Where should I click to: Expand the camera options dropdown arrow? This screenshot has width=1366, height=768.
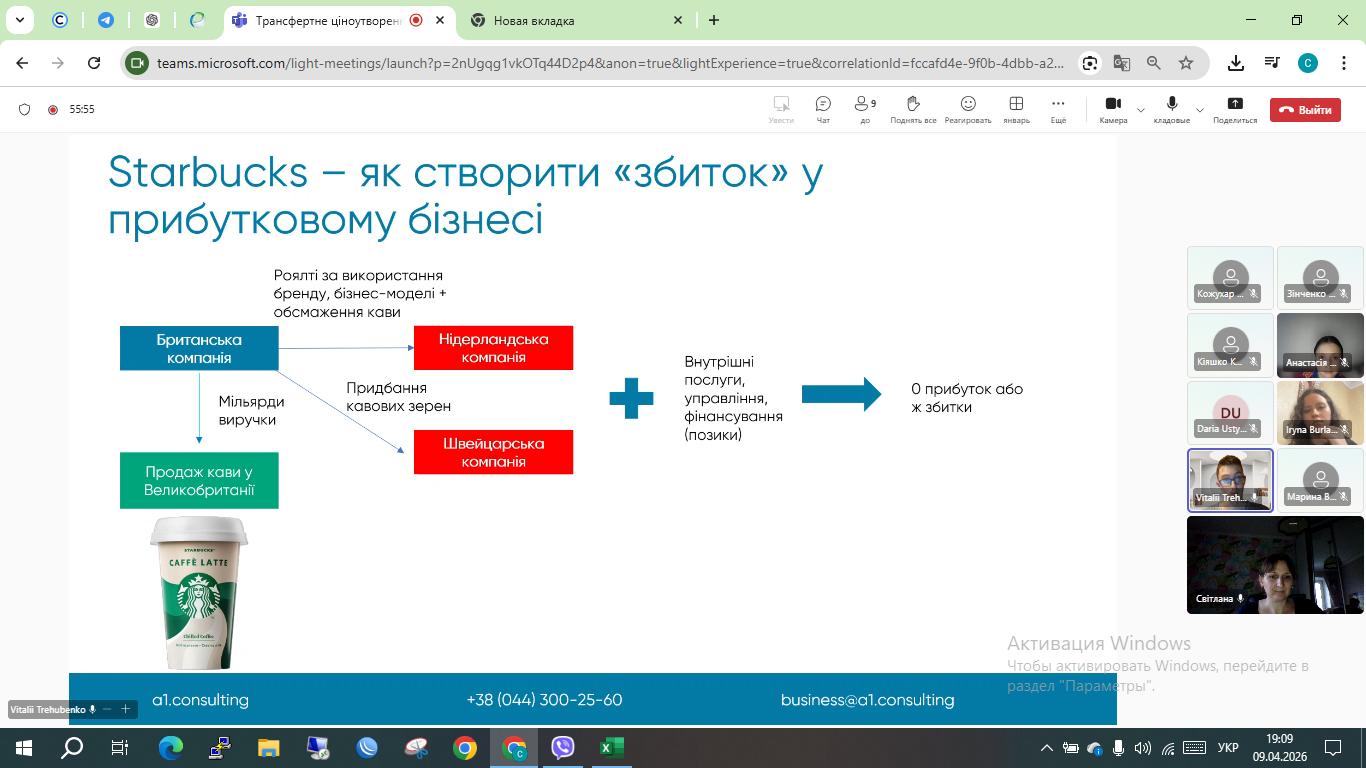[x=1141, y=110]
